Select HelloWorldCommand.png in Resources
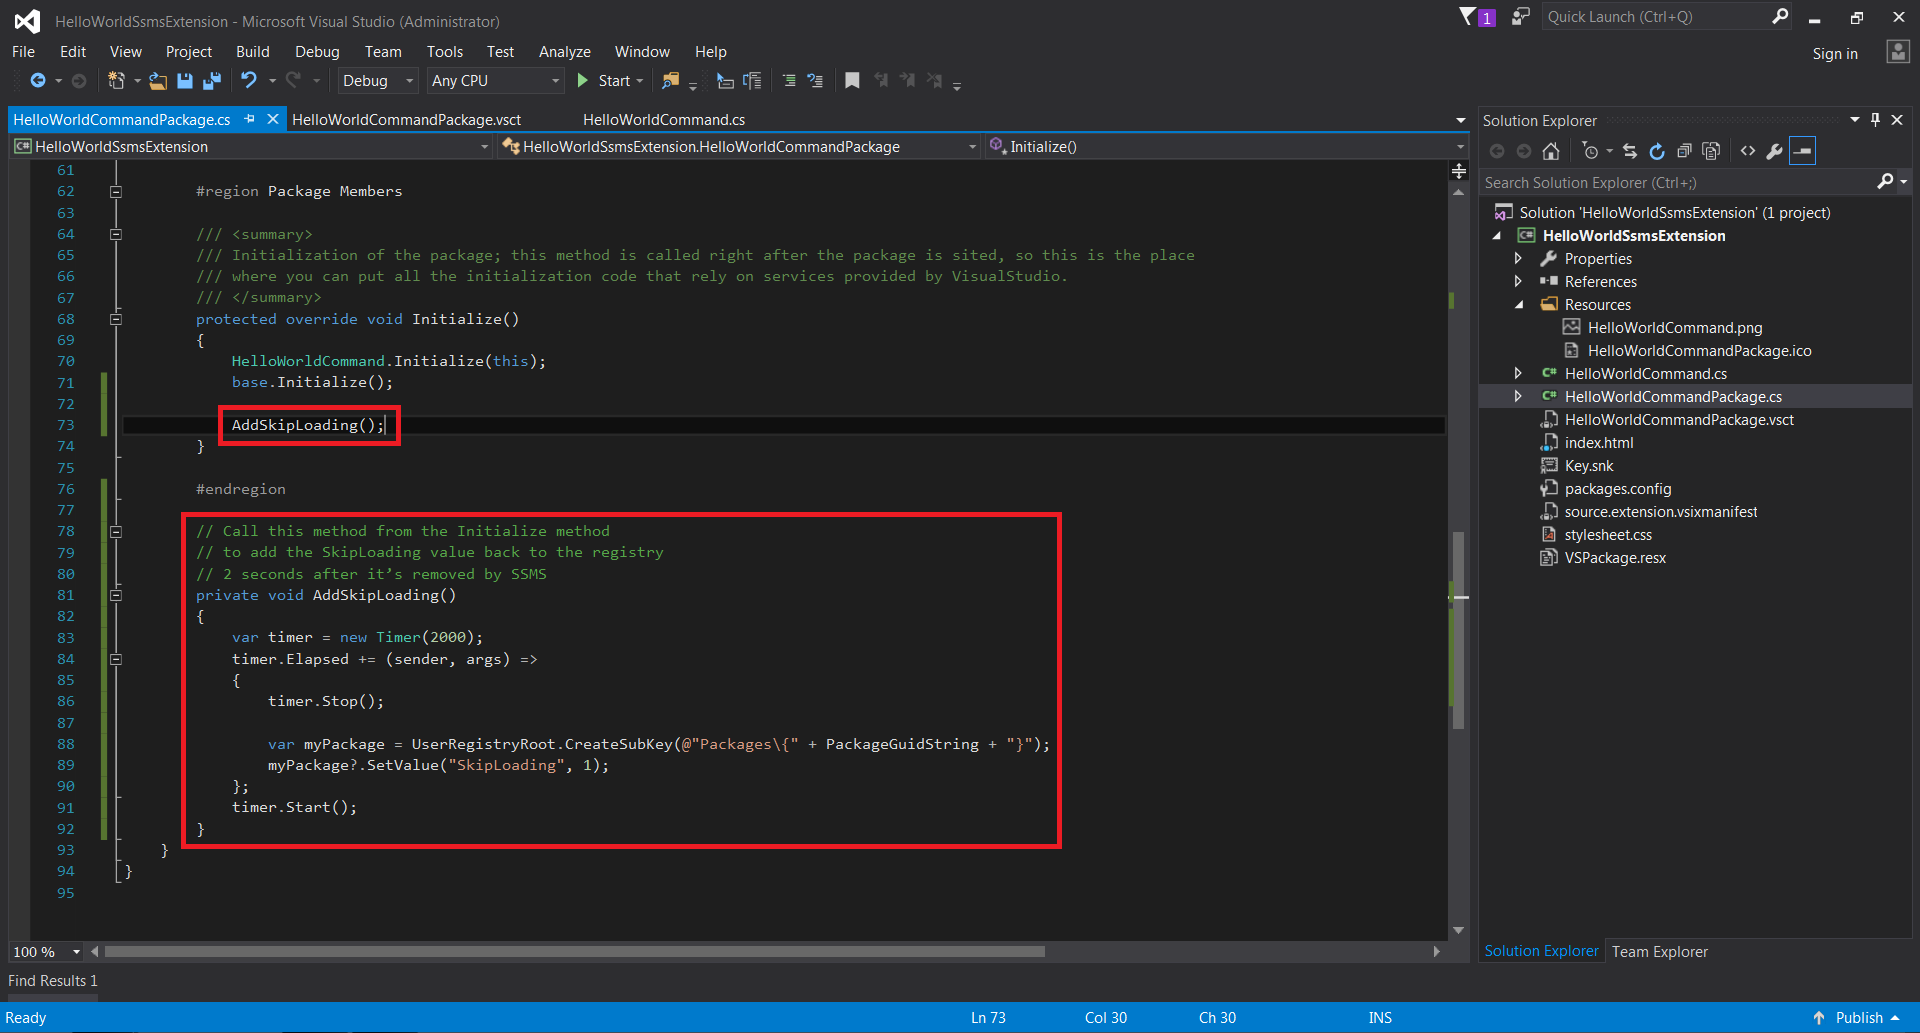This screenshot has height=1033, width=1920. (1675, 328)
